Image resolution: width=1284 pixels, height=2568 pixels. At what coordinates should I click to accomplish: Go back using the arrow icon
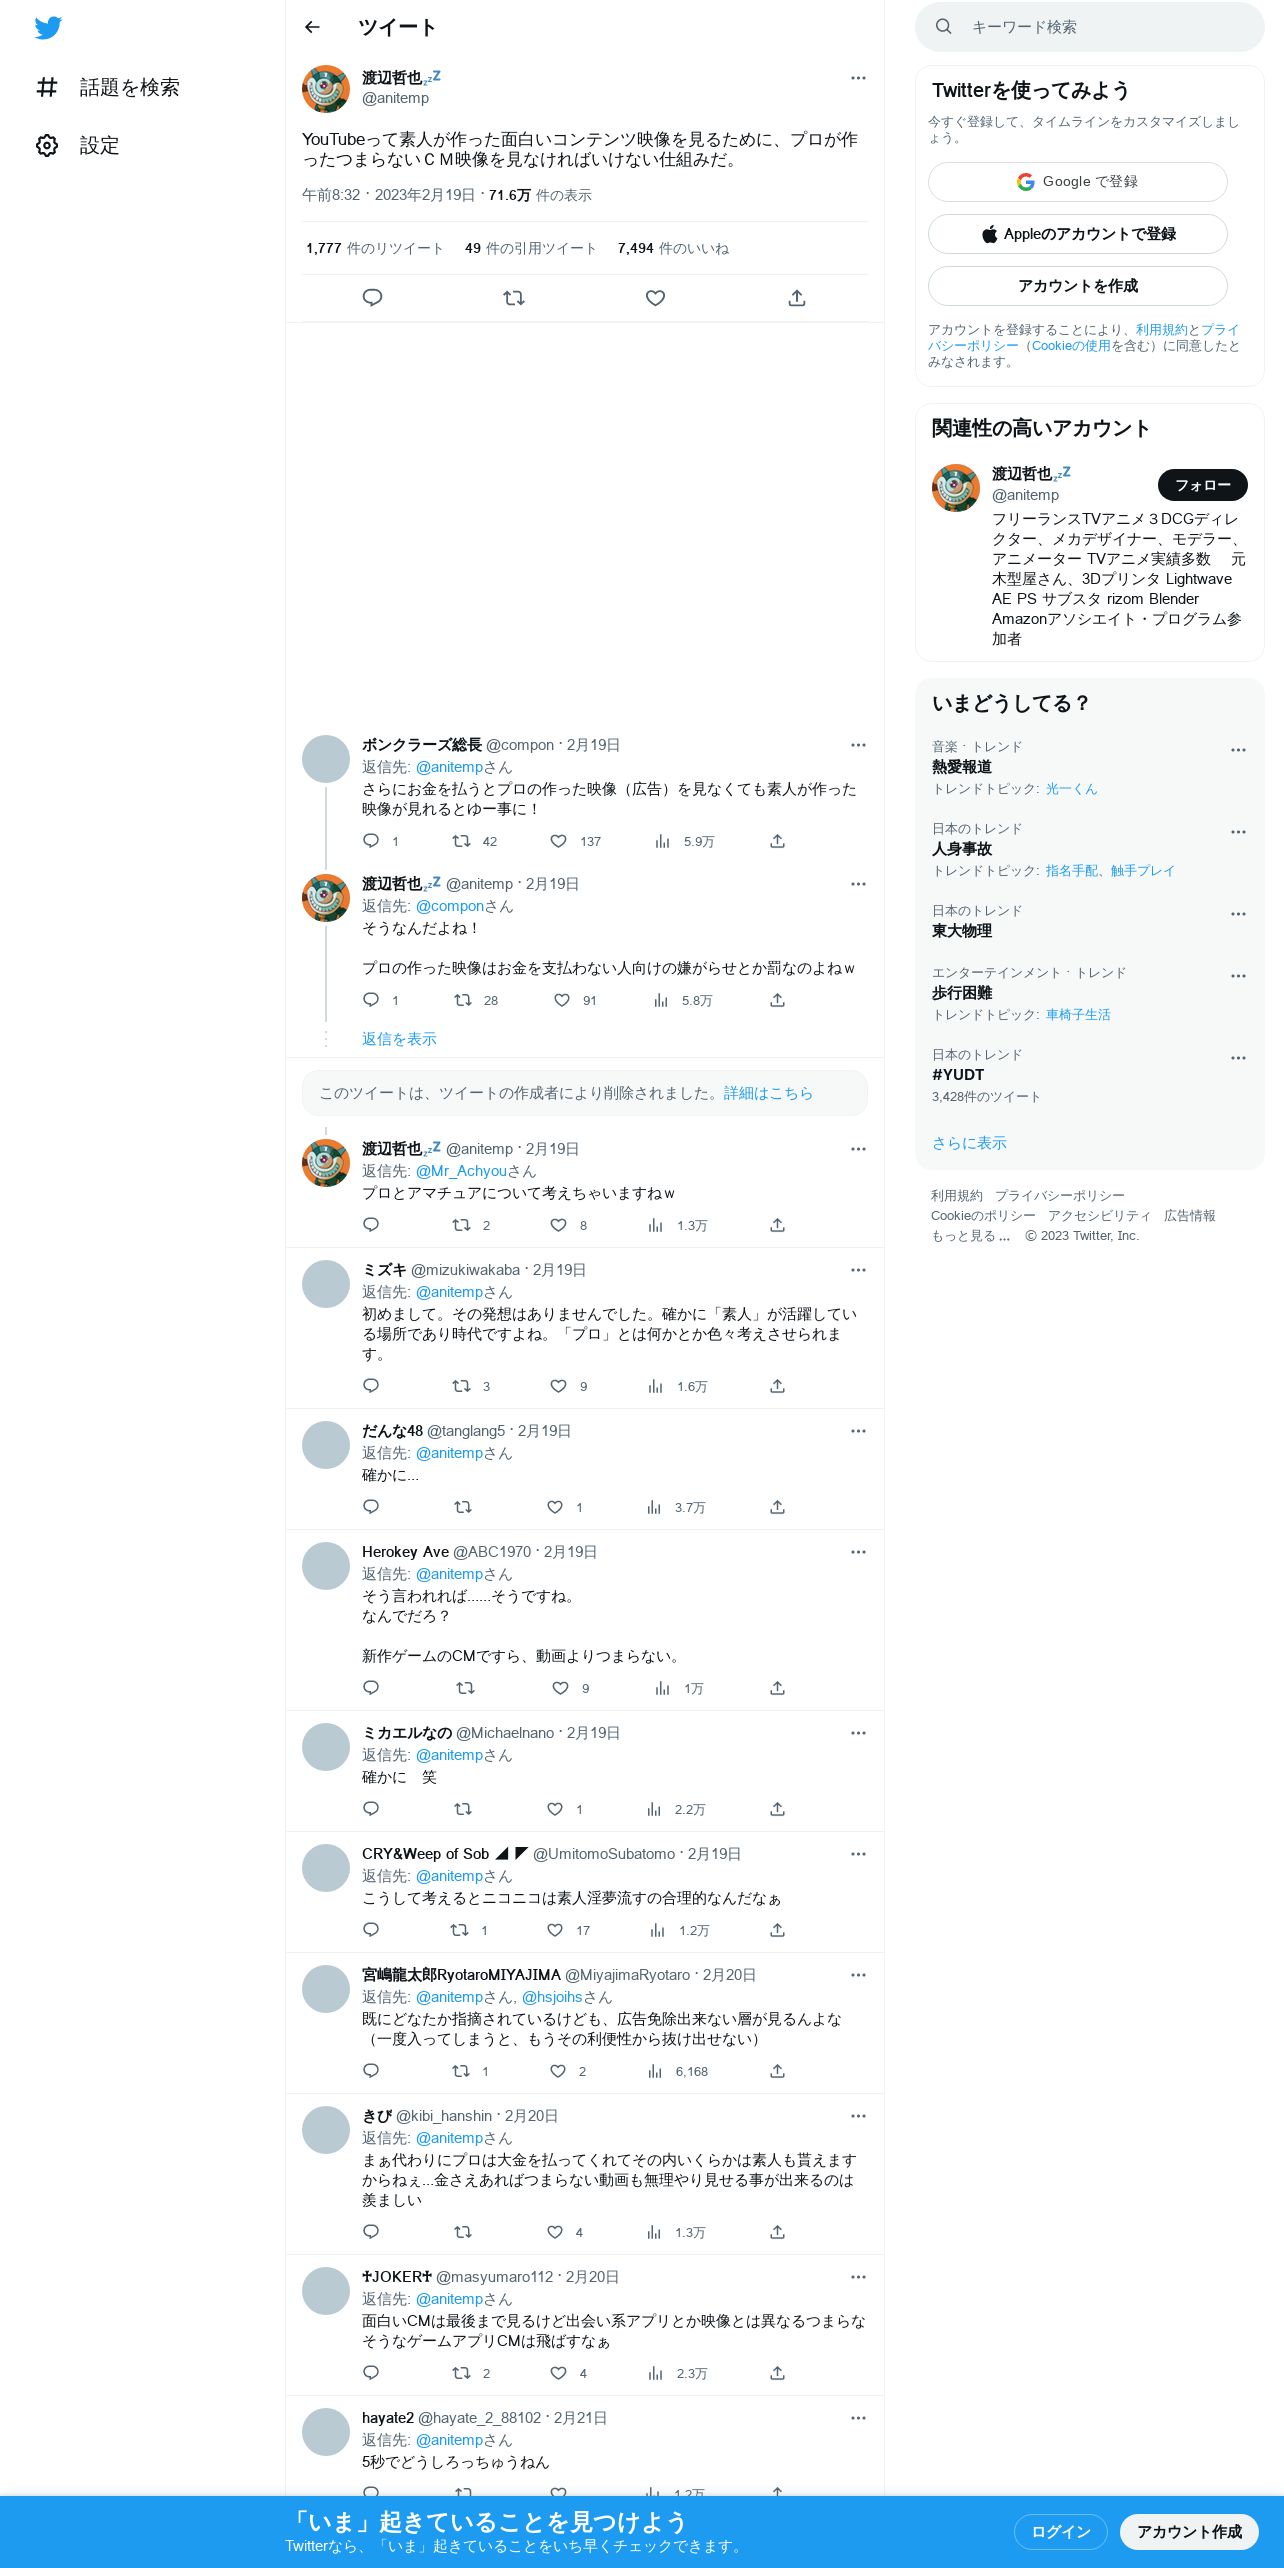tap(312, 27)
